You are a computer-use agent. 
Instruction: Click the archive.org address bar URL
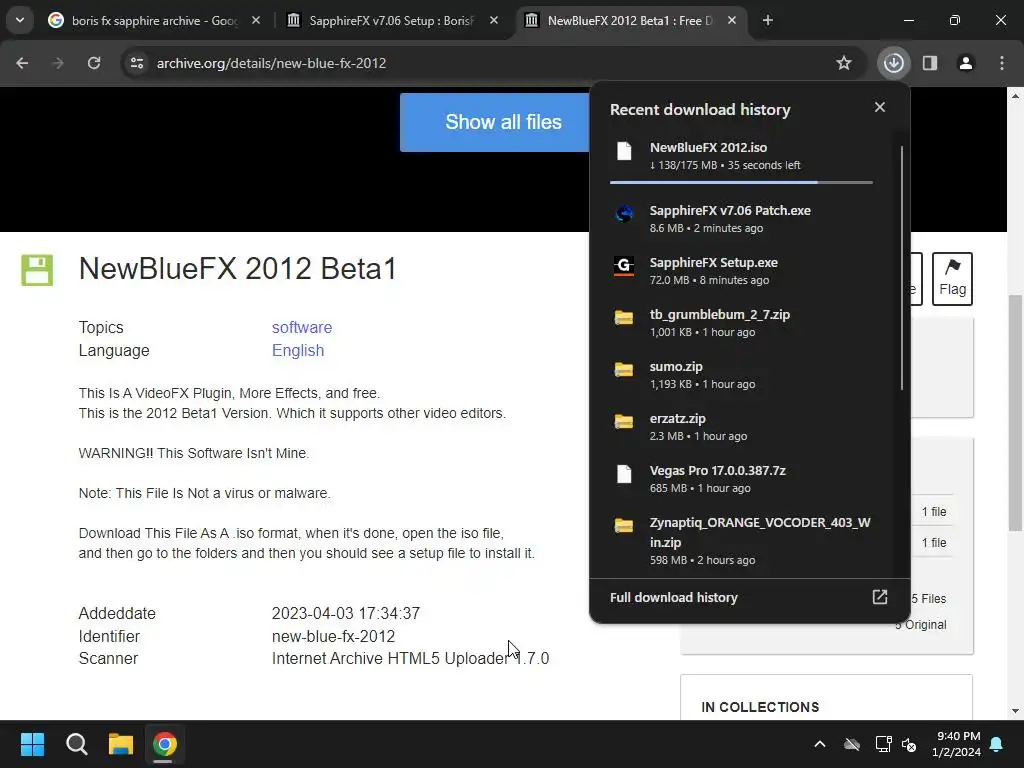coord(271,63)
